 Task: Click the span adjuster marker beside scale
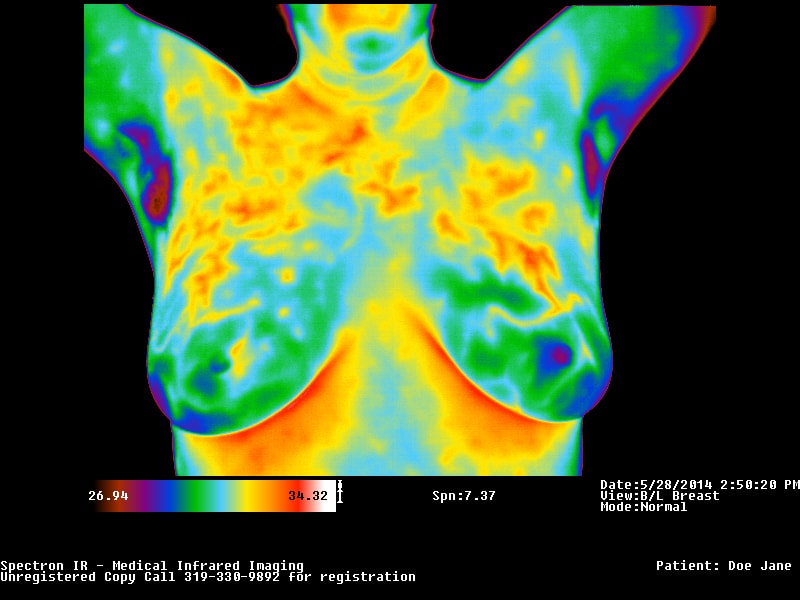[340, 492]
